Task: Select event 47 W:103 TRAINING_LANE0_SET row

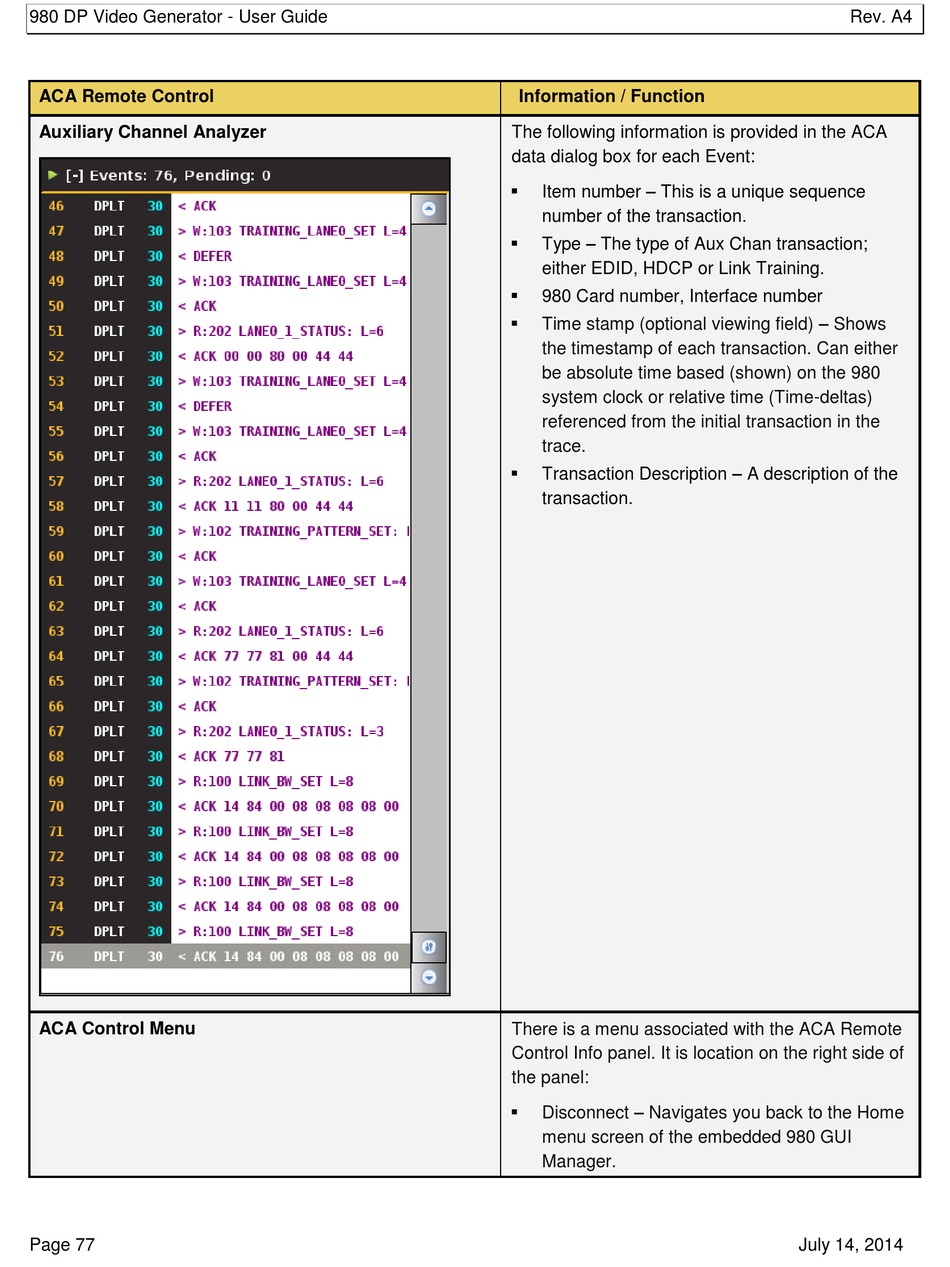Action: [226, 231]
